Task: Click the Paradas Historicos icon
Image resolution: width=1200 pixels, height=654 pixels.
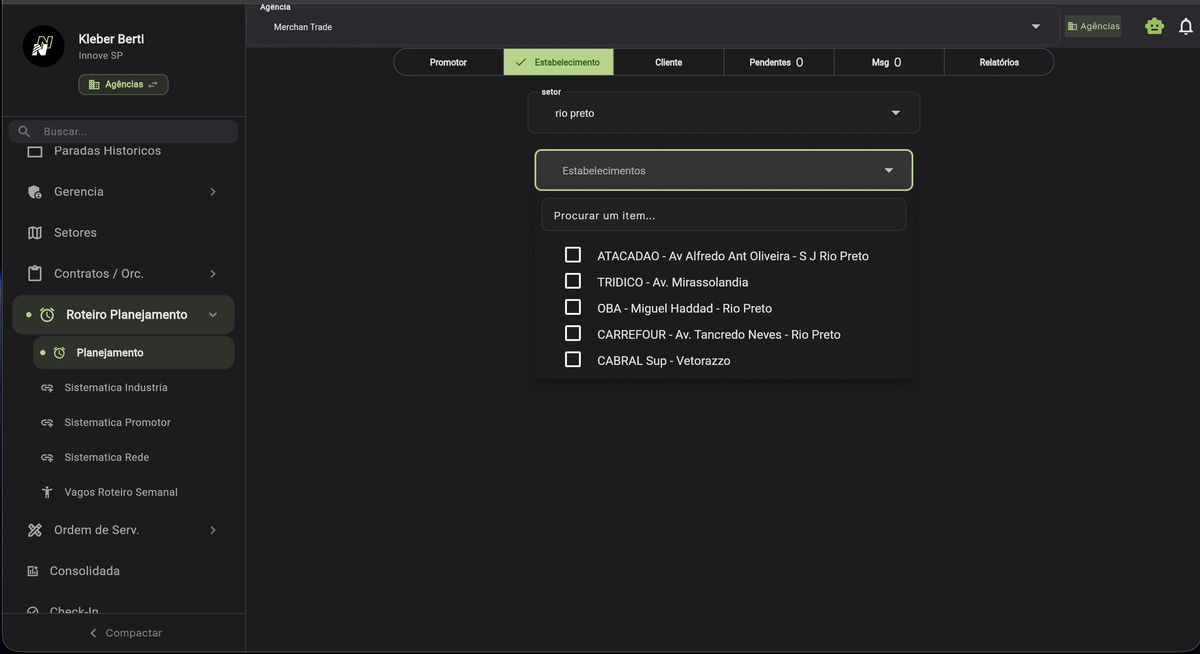Action: [33, 150]
